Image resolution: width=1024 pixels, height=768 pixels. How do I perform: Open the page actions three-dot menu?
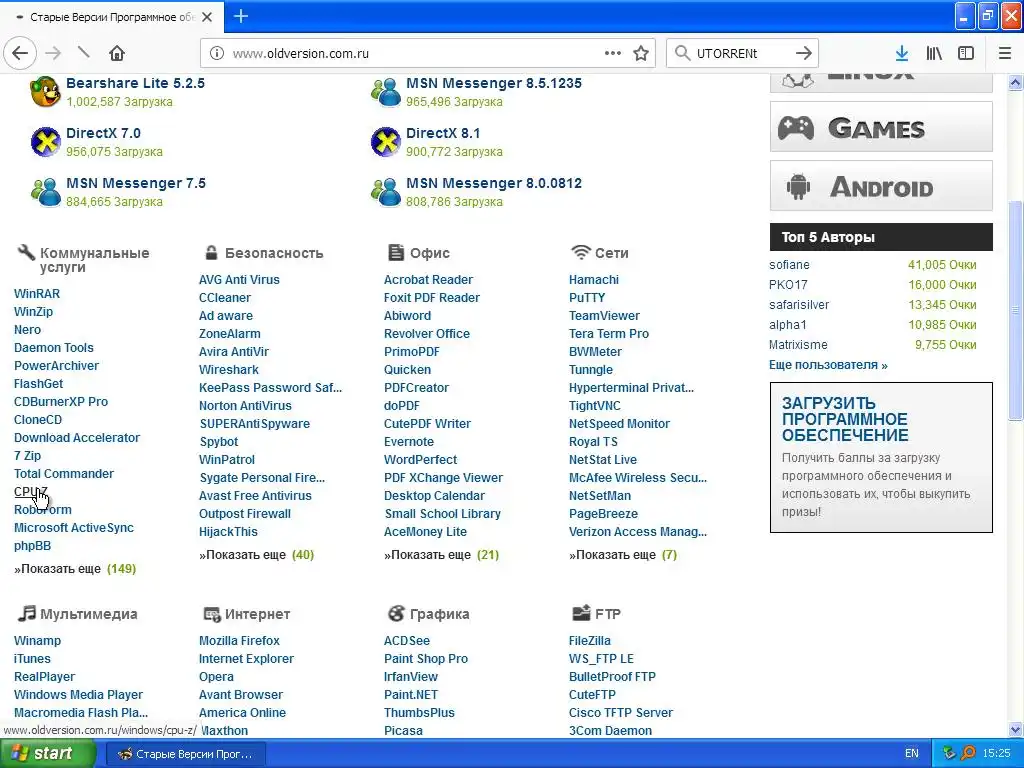[613, 53]
